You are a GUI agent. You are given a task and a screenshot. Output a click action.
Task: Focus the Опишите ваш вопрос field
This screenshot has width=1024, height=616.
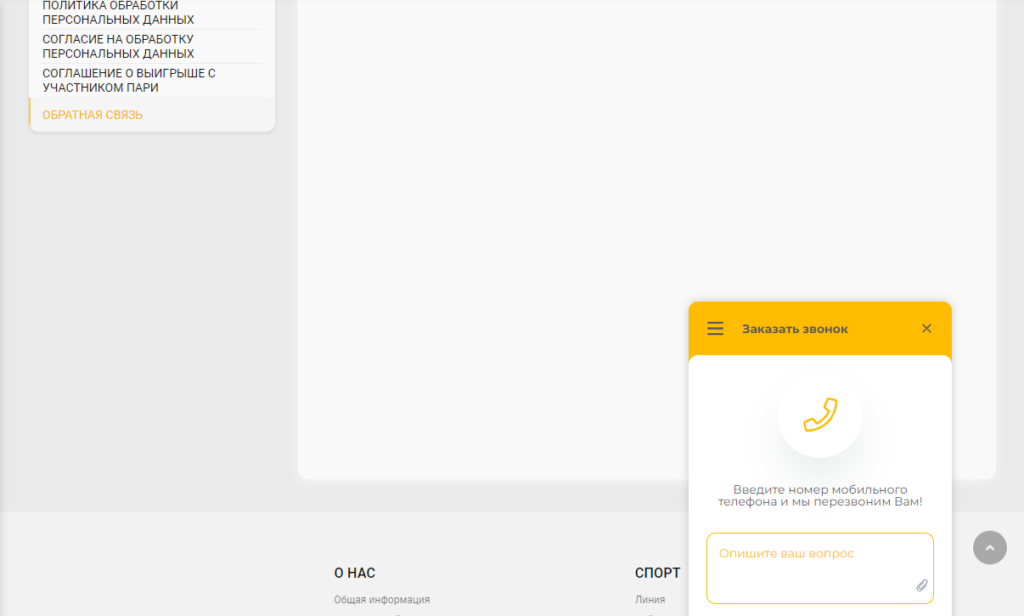pyautogui.click(x=820, y=568)
